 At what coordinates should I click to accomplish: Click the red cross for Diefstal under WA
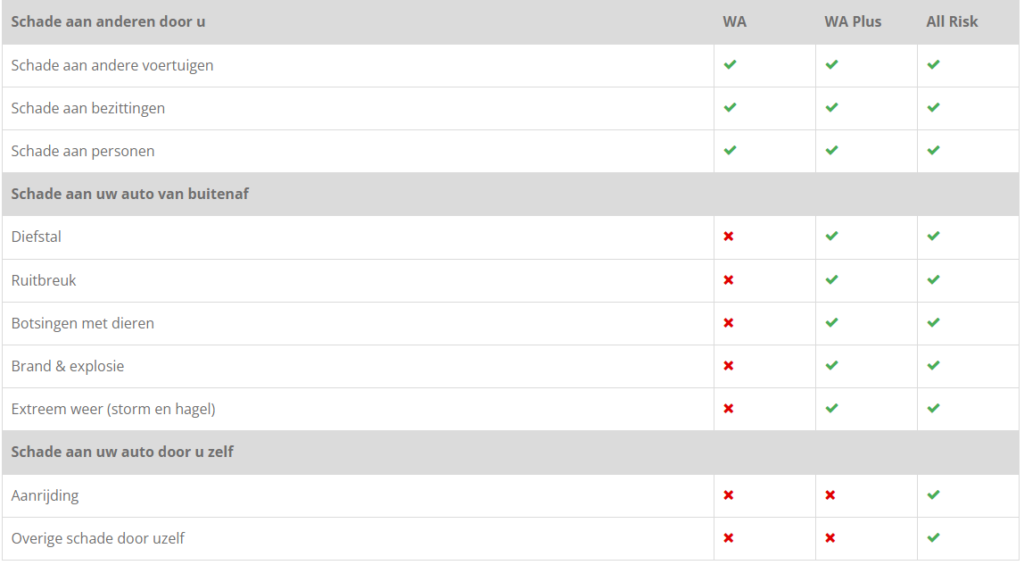[x=729, y=237]
